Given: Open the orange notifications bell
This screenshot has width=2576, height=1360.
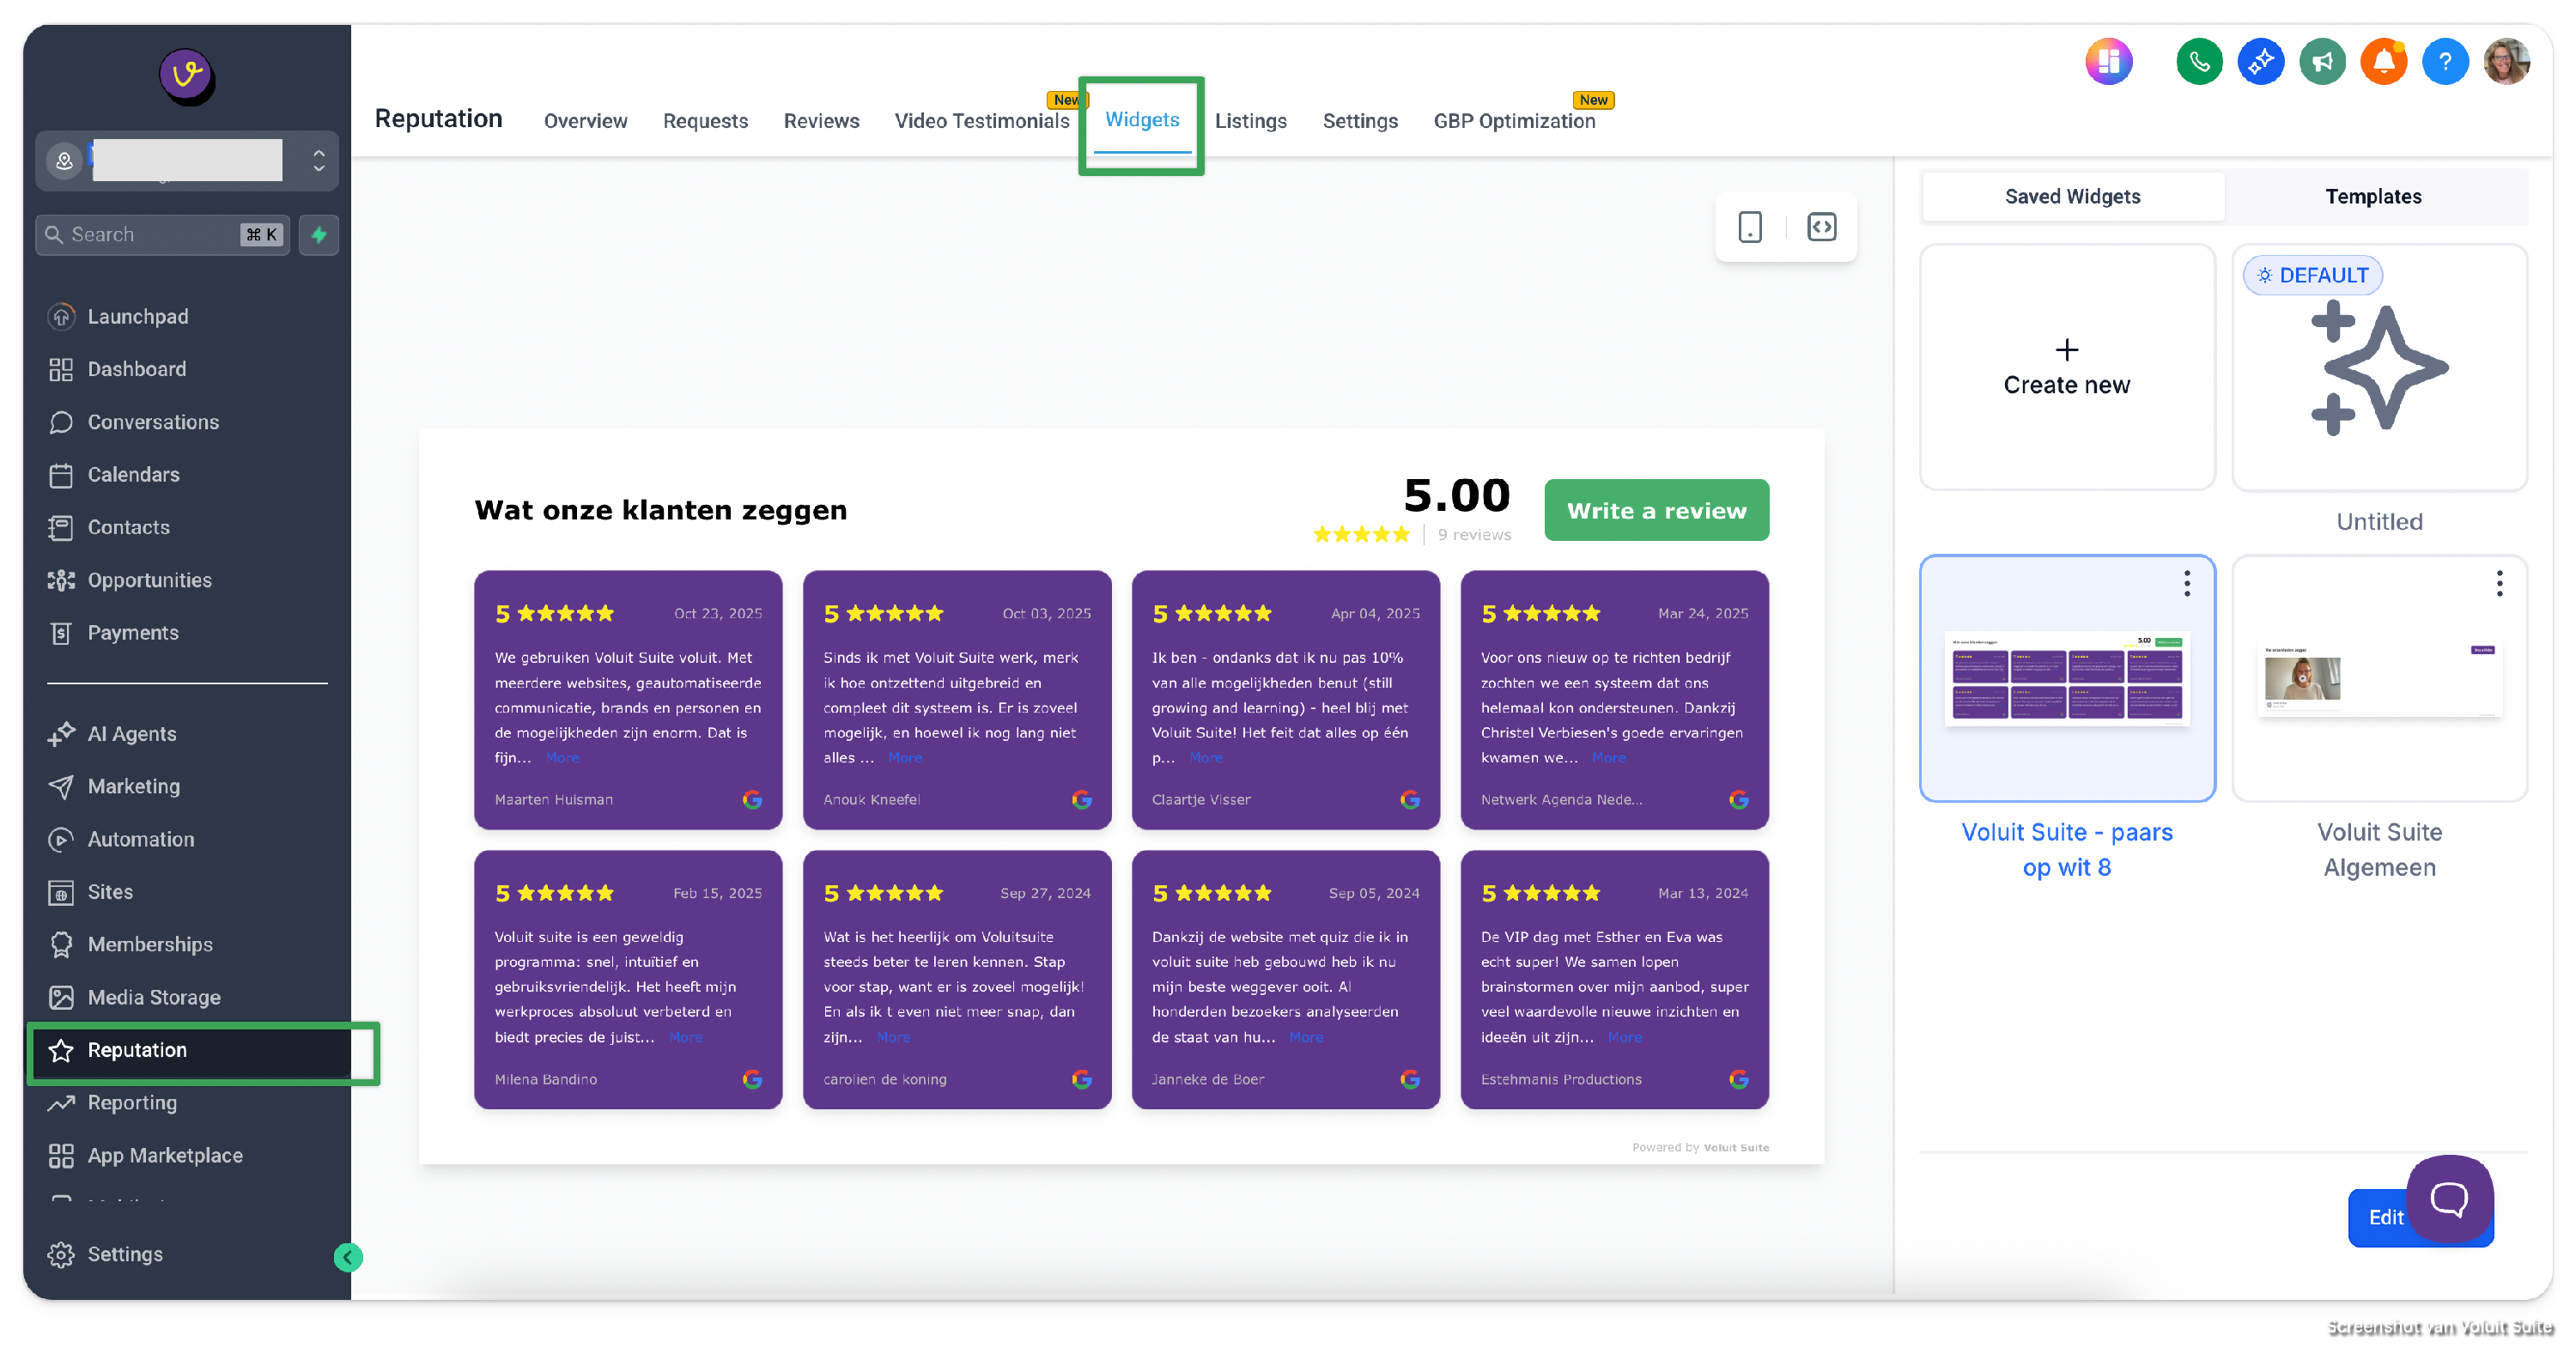Looking at the screenshot, I should tap(2383, 62).
